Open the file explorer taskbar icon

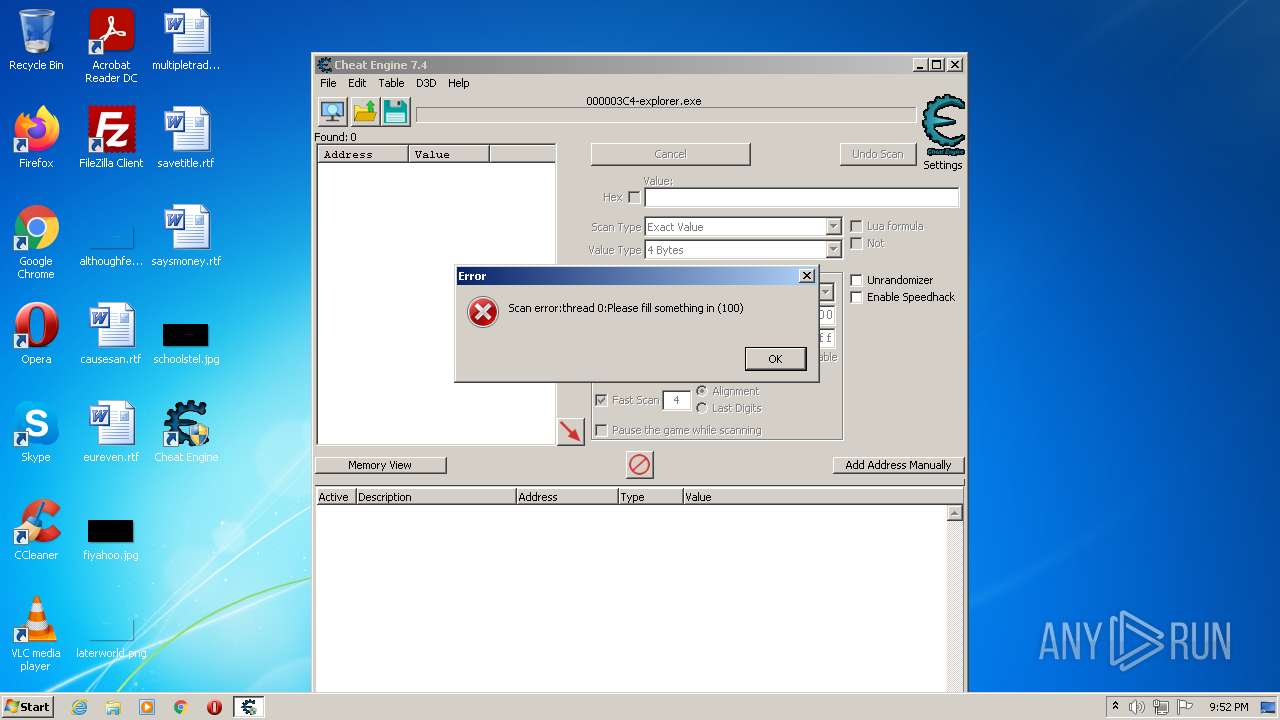113,707
